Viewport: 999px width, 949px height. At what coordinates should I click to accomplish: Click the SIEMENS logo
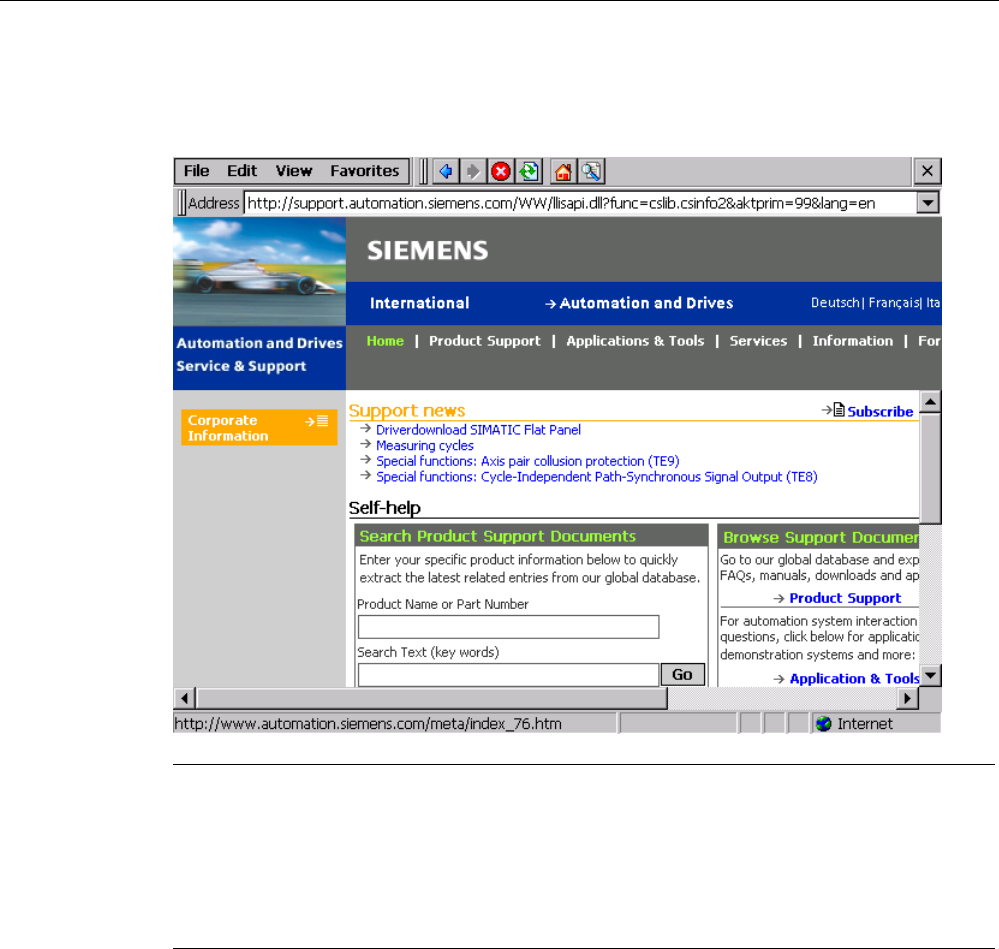(428, 251)
